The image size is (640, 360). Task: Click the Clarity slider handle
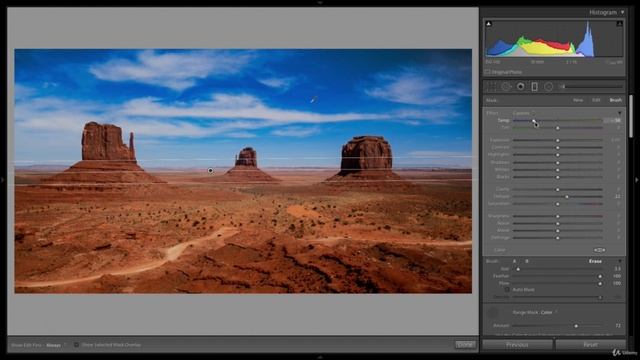coord(558,190)
